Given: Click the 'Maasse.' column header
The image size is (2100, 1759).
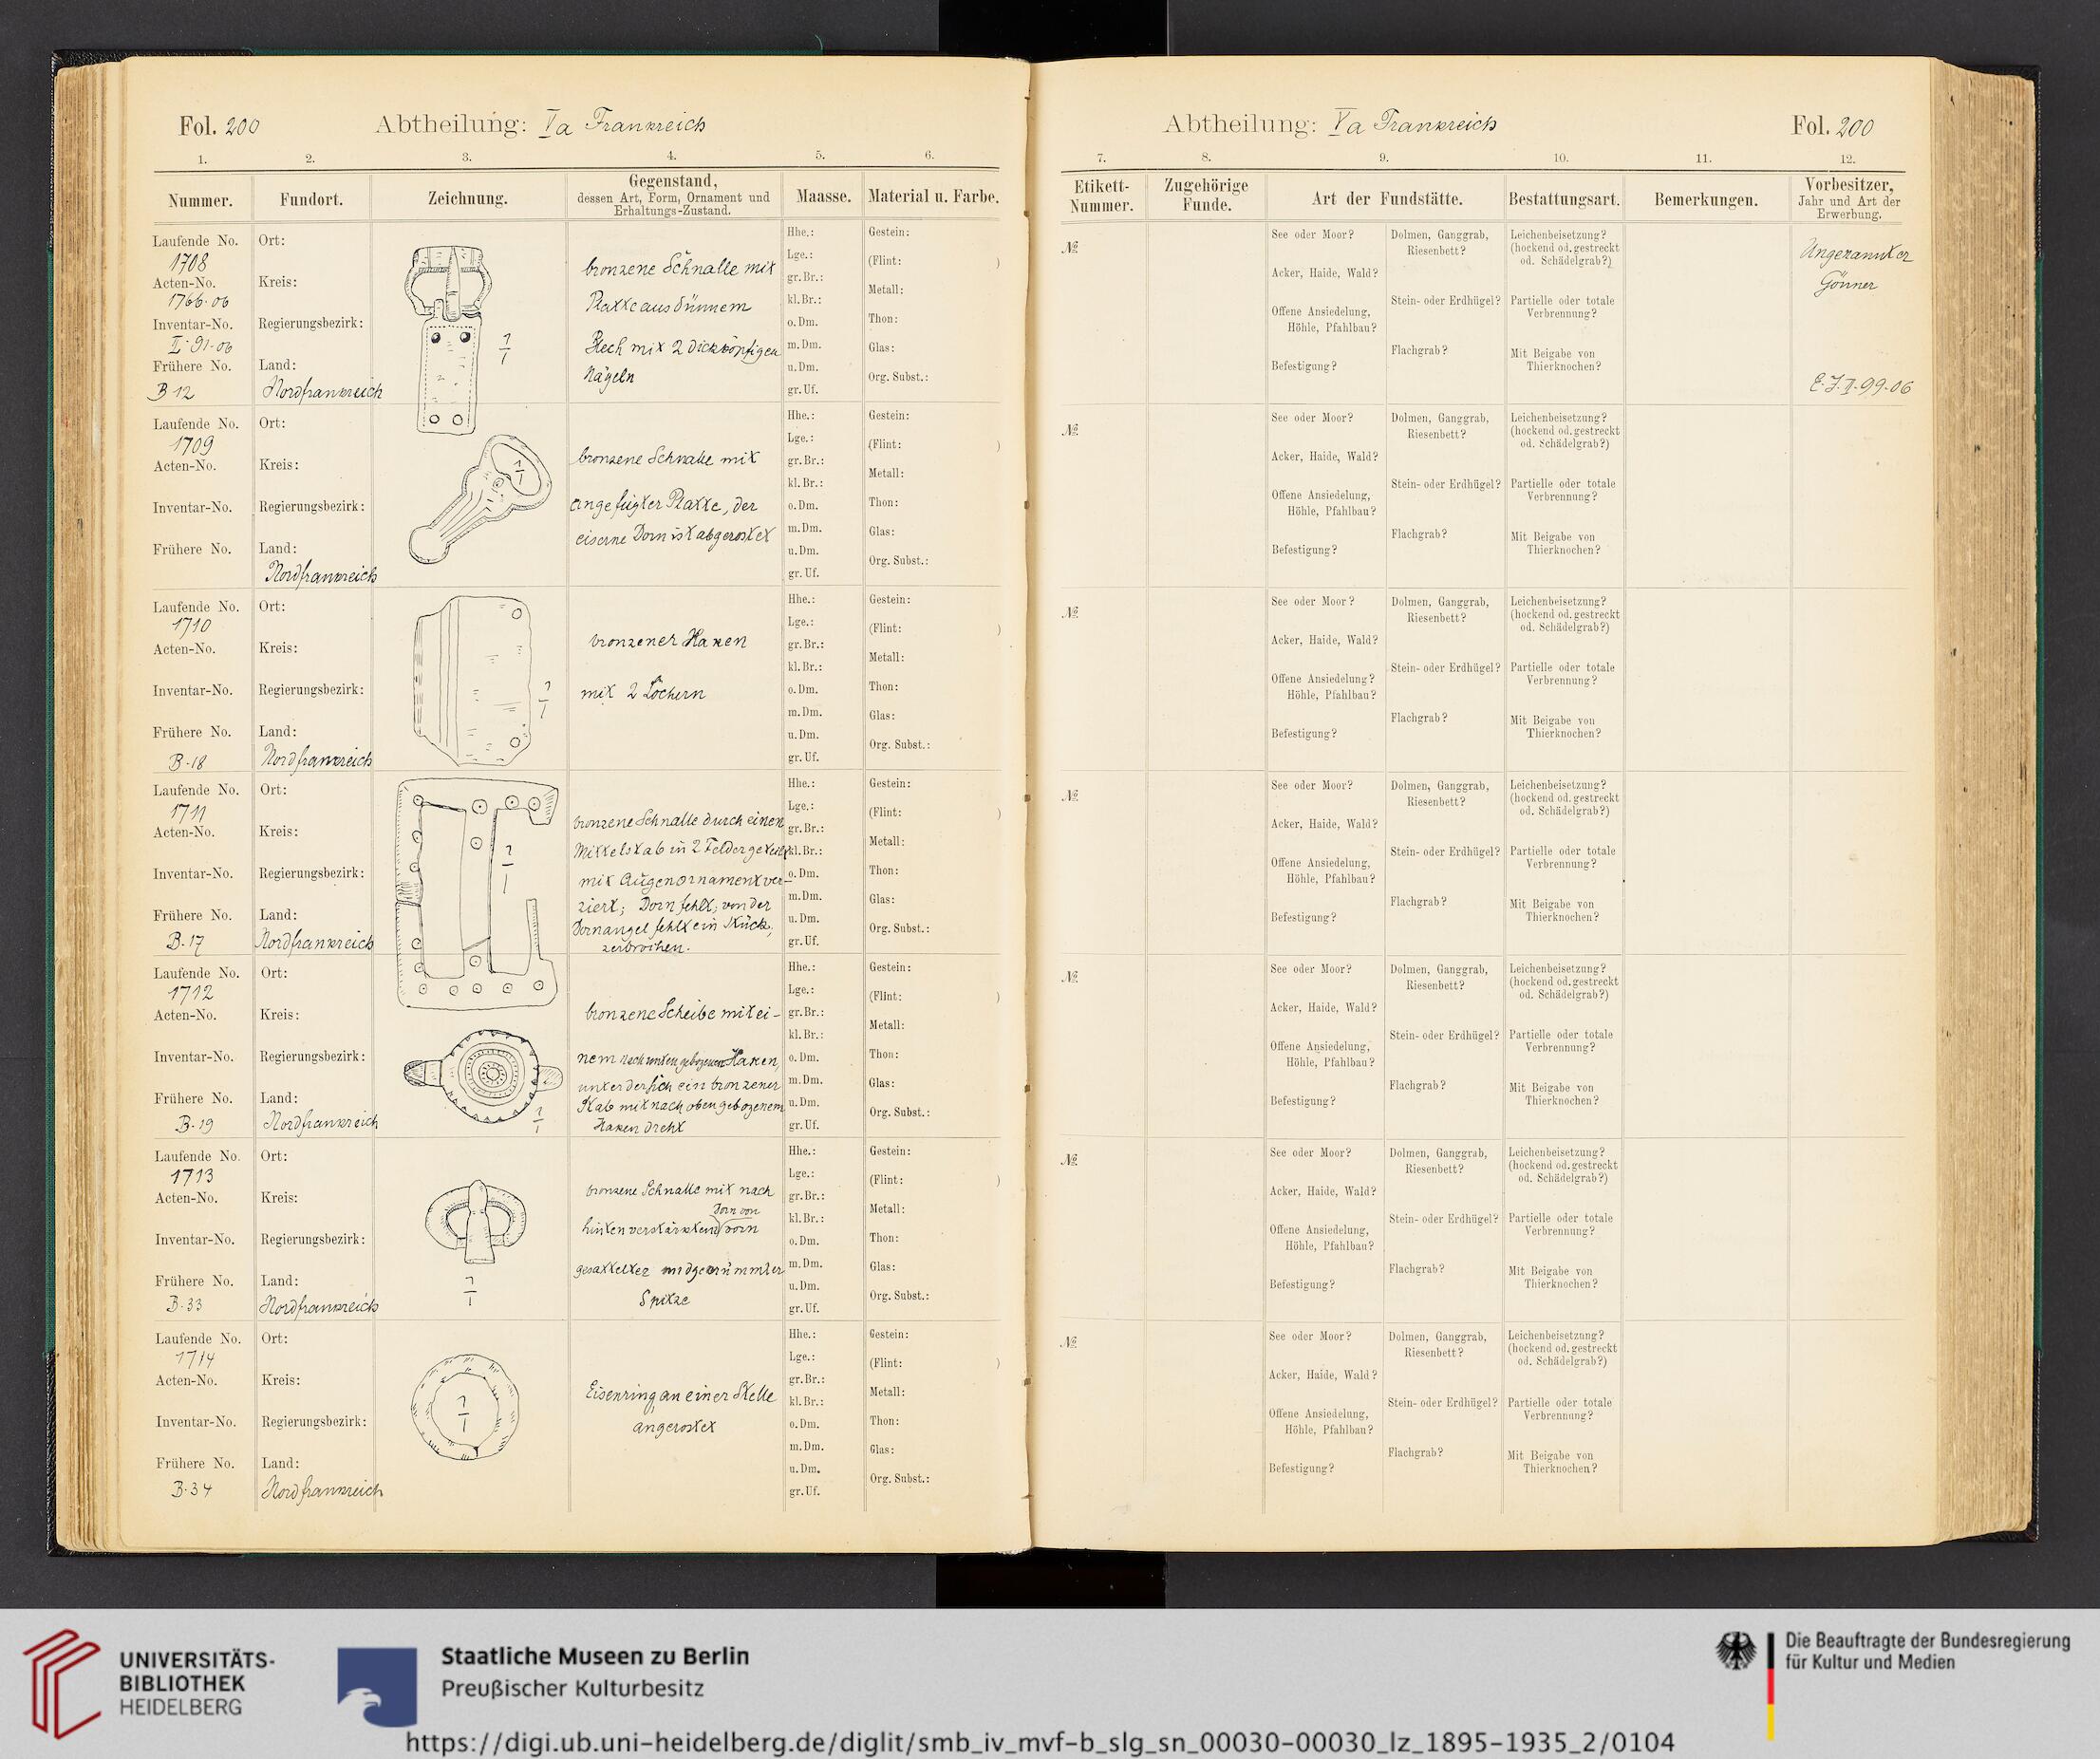Looking at the screenshot, I should coord(823,197).
